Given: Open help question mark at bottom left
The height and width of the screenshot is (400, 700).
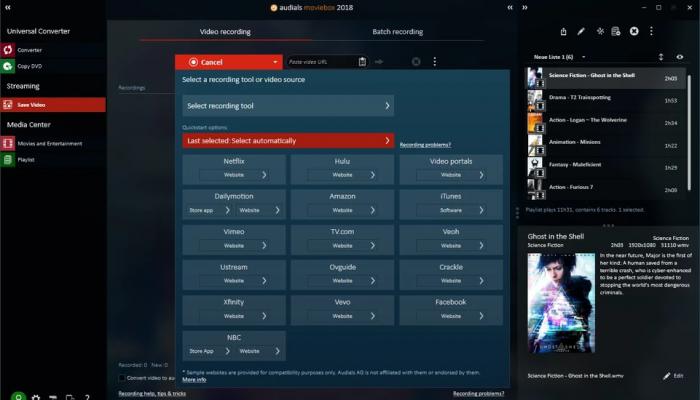Looking at the screenshot, I should [x=87, y=396].
